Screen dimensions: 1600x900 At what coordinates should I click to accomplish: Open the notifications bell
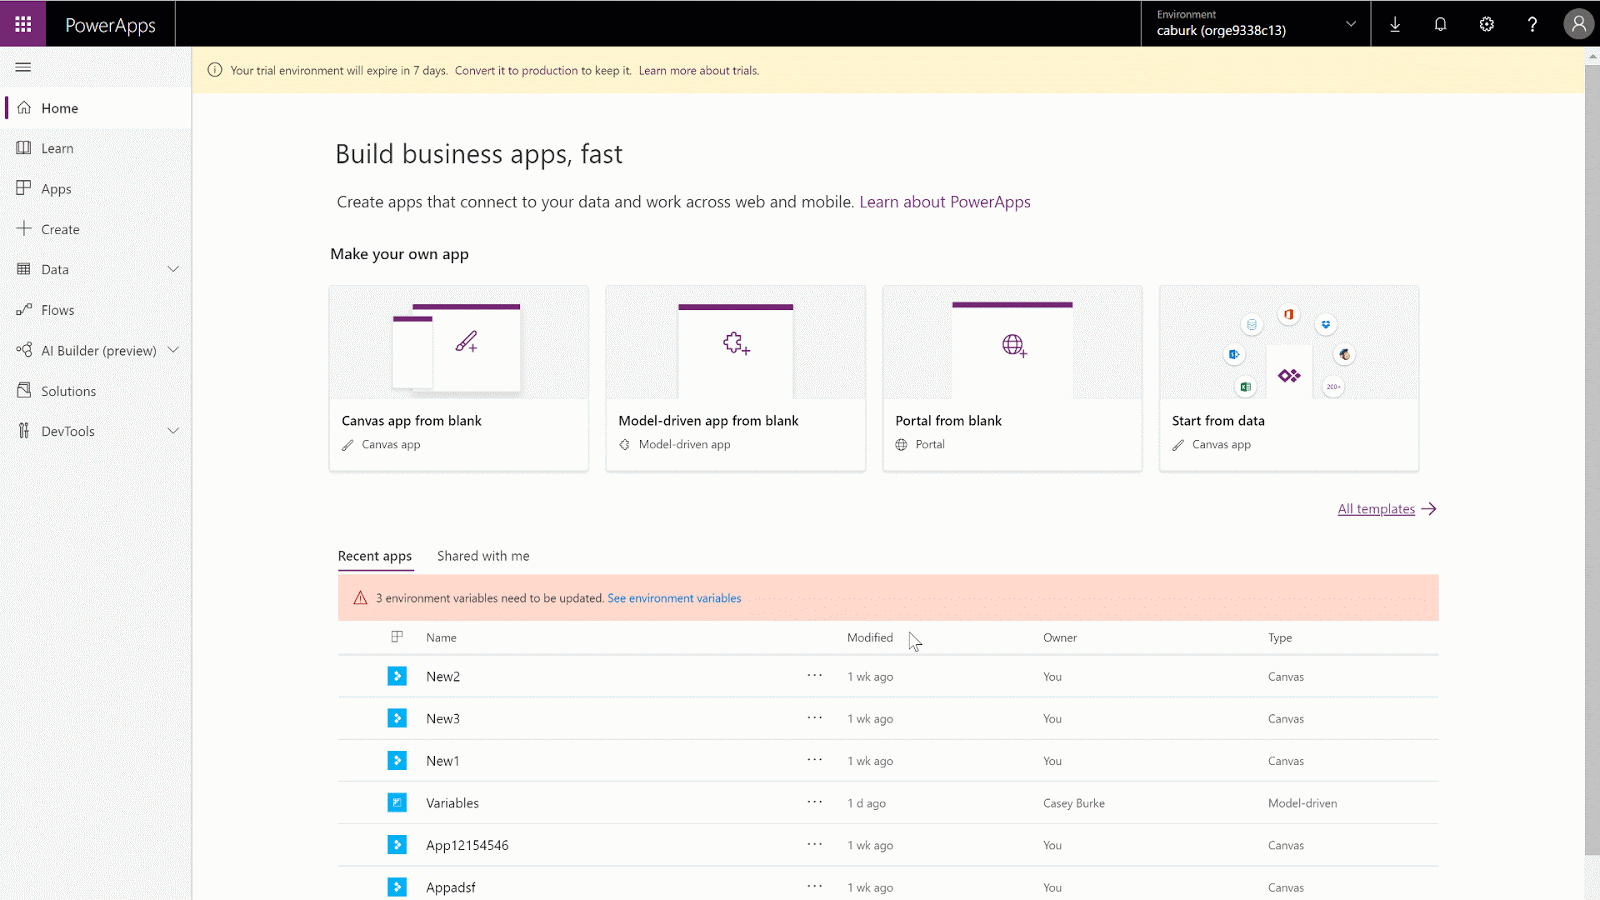point(1440,24)
